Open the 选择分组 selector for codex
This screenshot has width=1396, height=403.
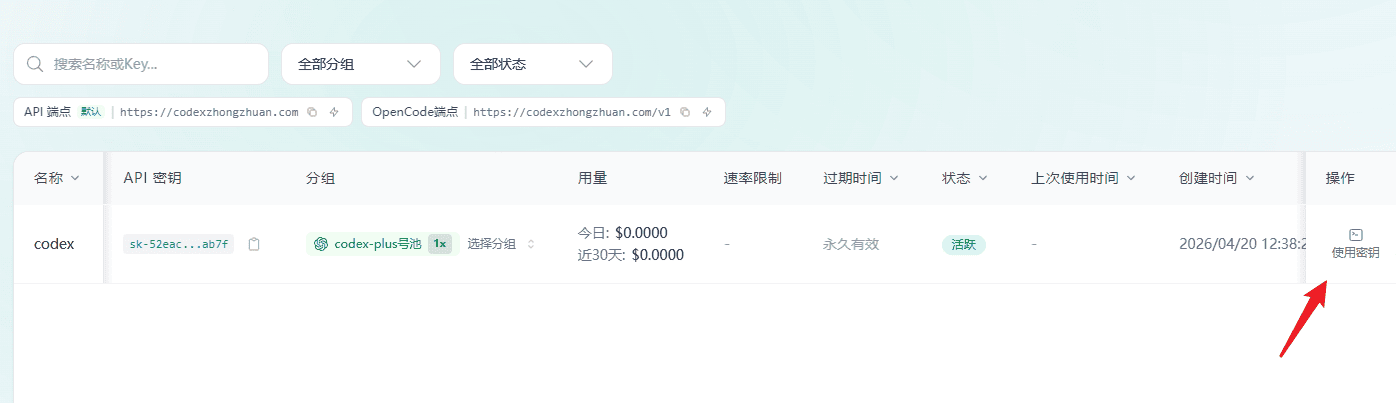(x=501, y=244)
